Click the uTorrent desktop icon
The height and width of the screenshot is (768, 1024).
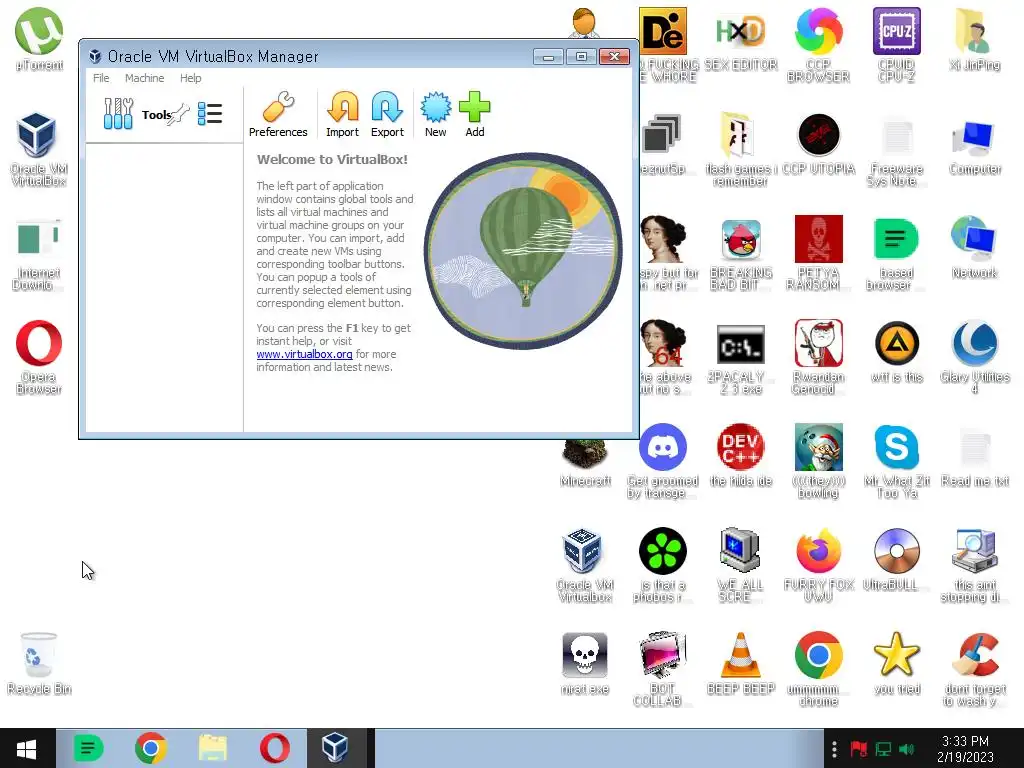pos(39,39)
